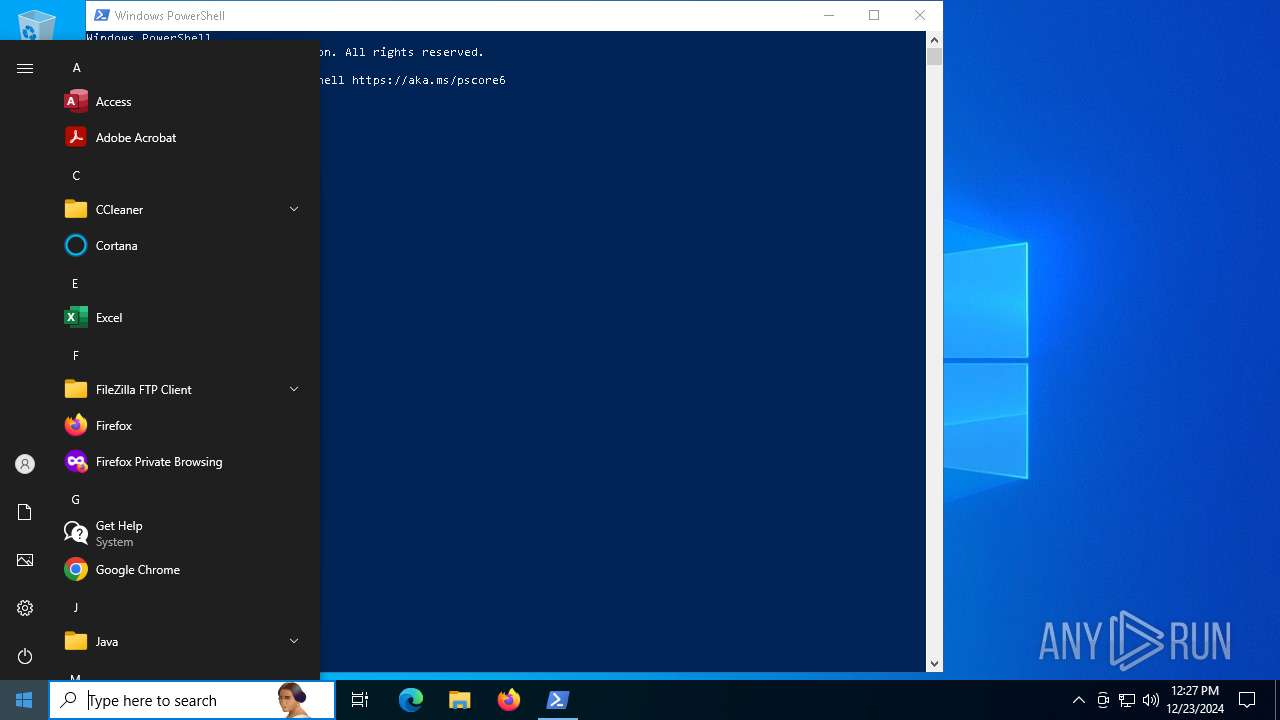Close the PowerShell window

click(920, 15)
